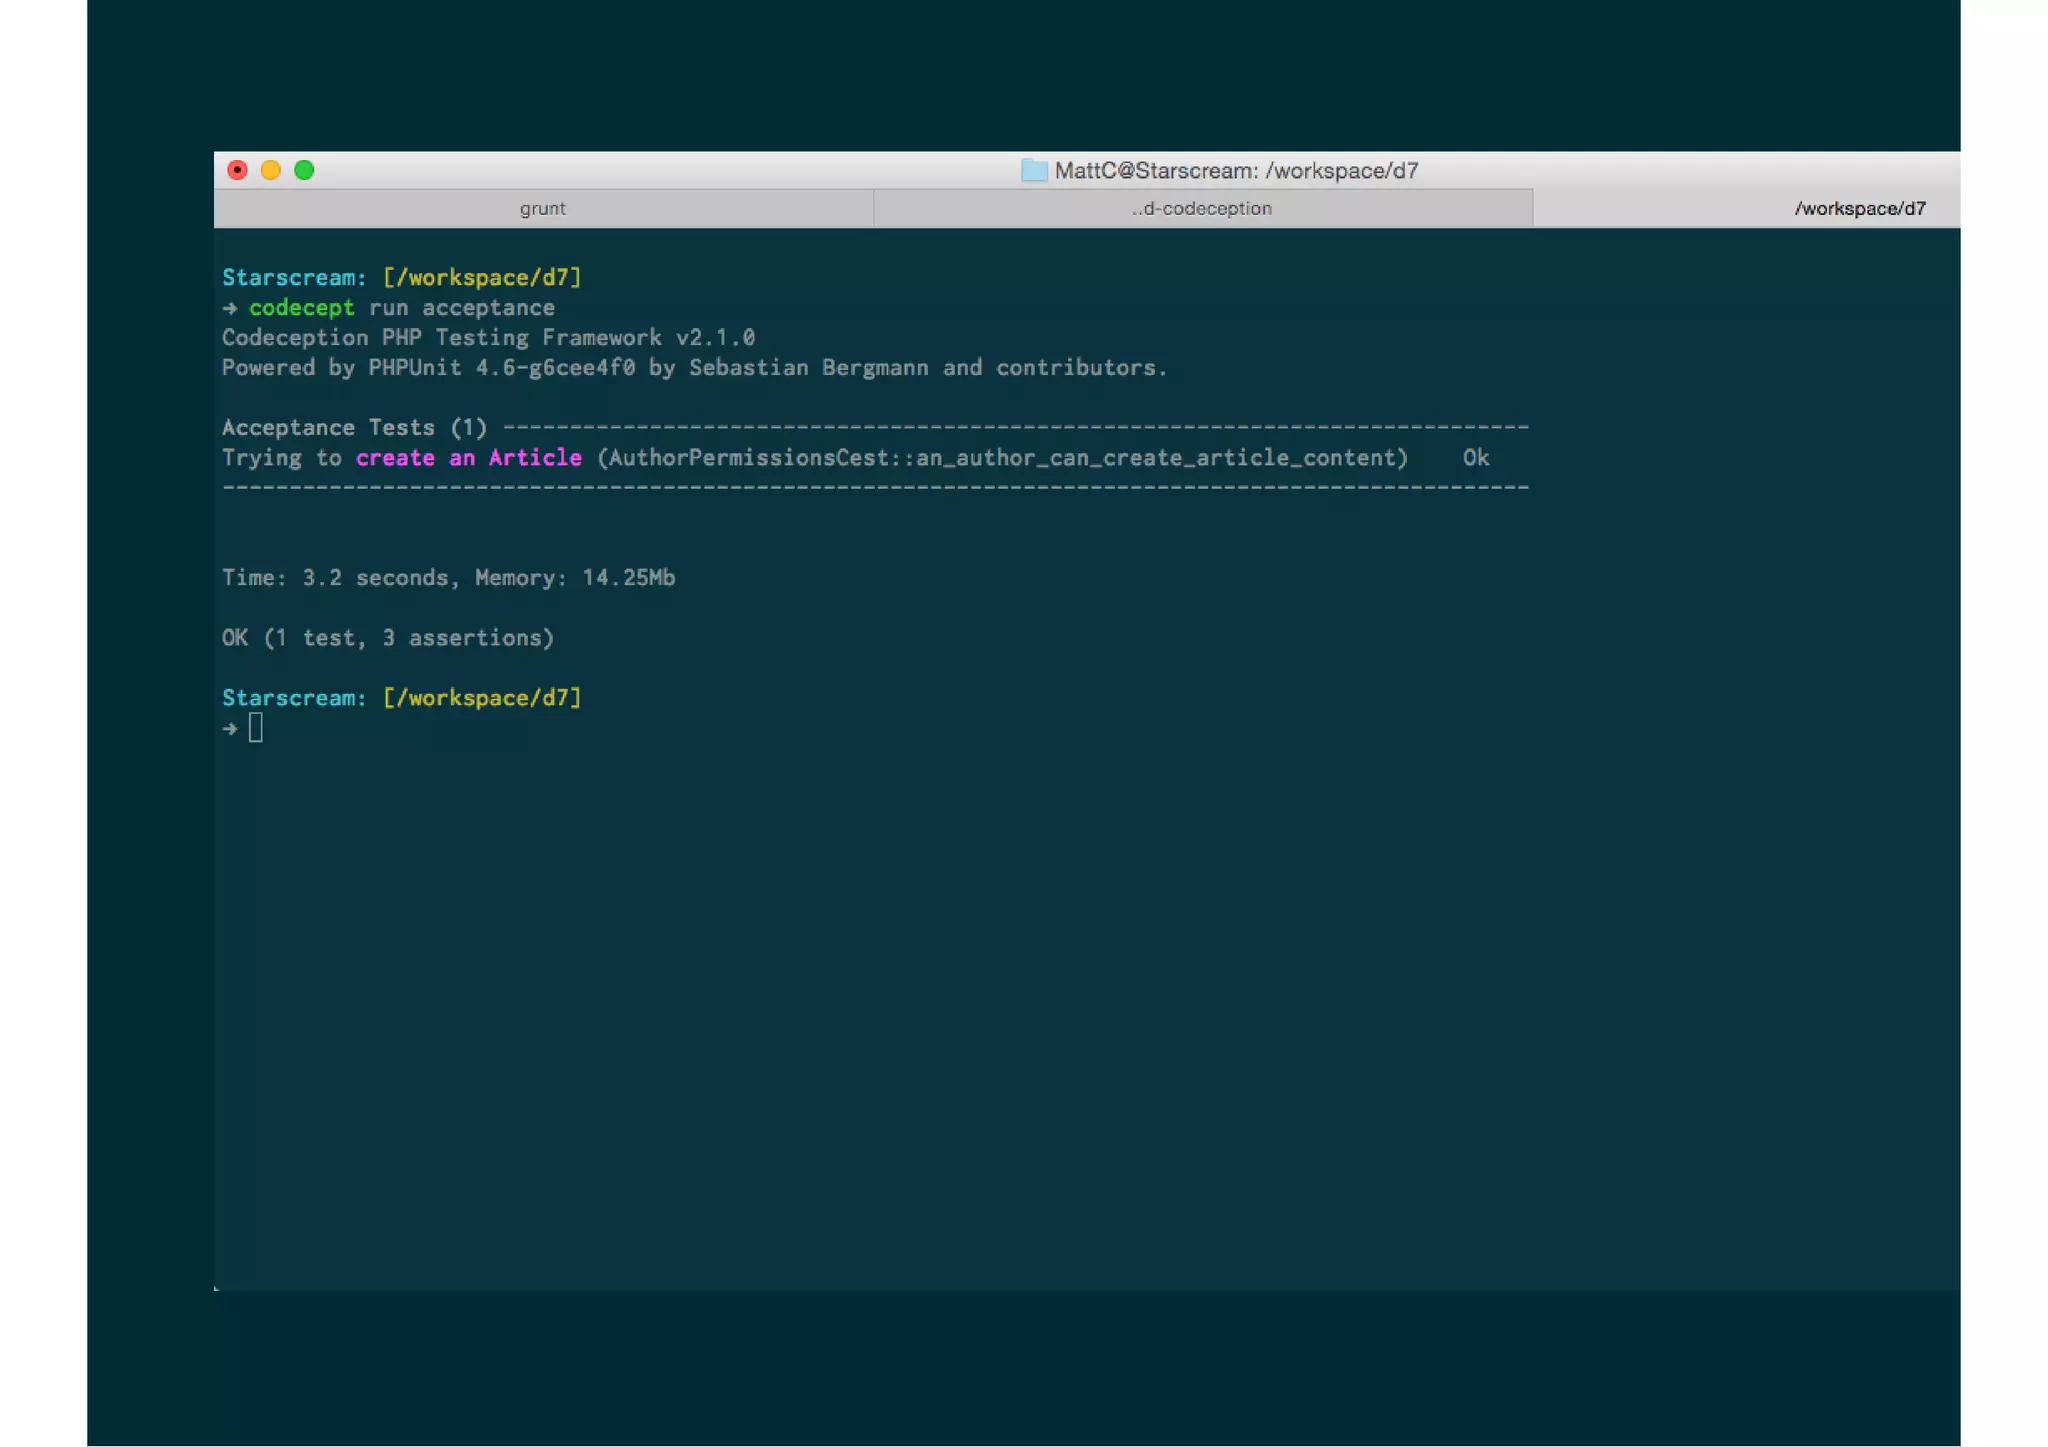Click the green zoom window button
Viewport: 2048px width, 1447px height.
point(305,170)
